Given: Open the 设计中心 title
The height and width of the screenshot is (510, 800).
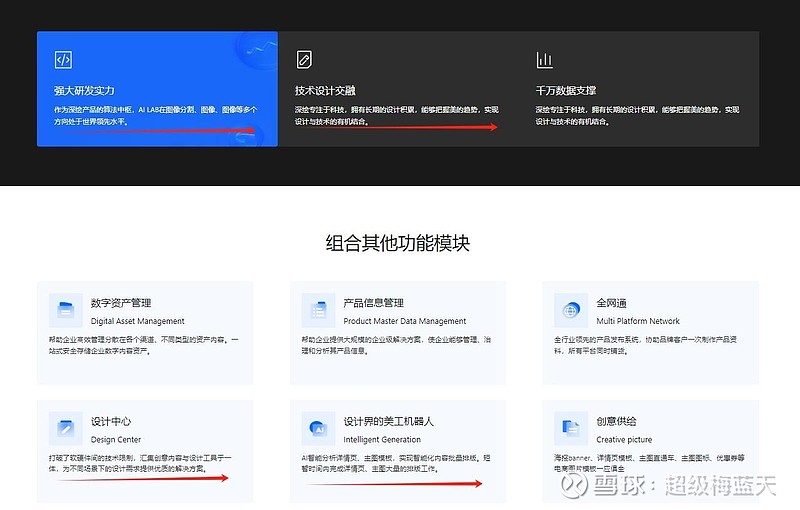Looking at the screenshot, I should tap(111, 421).
